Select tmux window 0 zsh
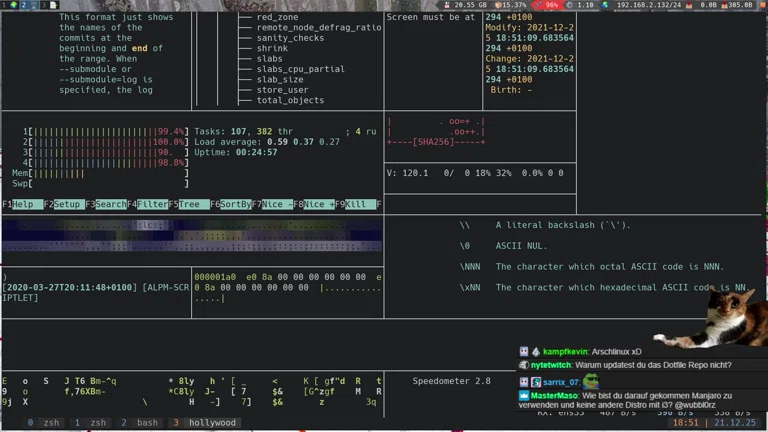Viewport: 768px width, 432px height. pos(43,422)
